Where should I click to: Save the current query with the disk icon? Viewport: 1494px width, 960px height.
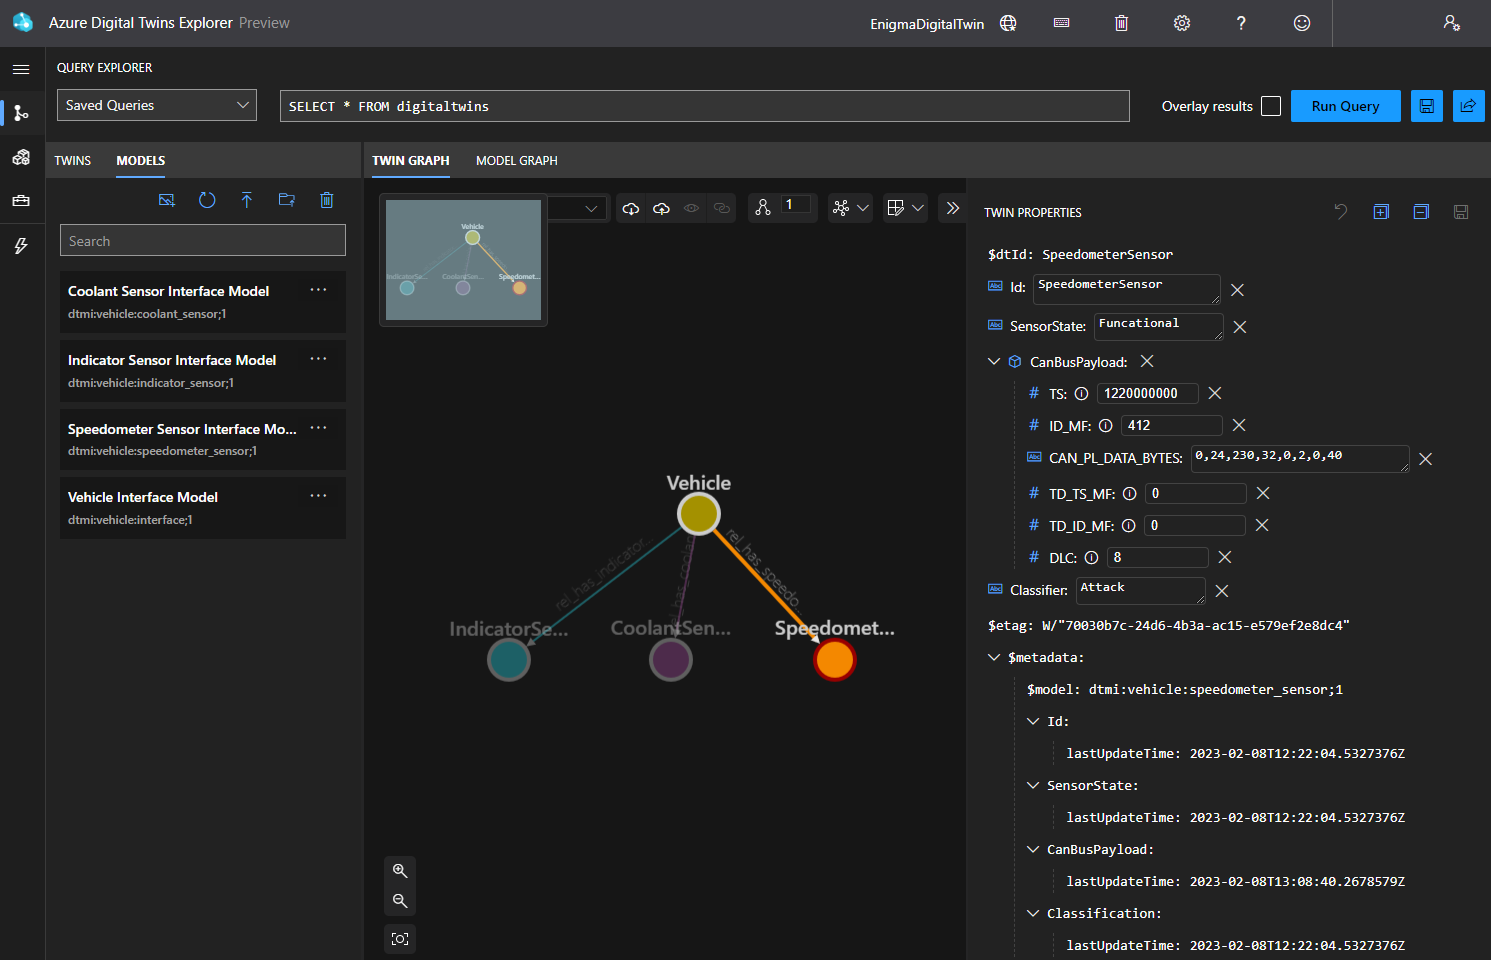pyautogui.click(x=1427, y=106)
